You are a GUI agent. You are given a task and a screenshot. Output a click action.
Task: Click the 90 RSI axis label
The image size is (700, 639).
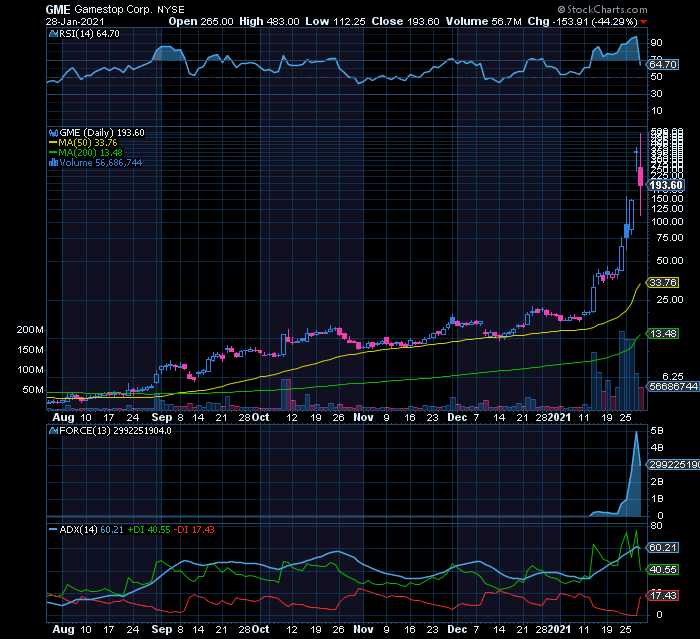click(657, 43)
